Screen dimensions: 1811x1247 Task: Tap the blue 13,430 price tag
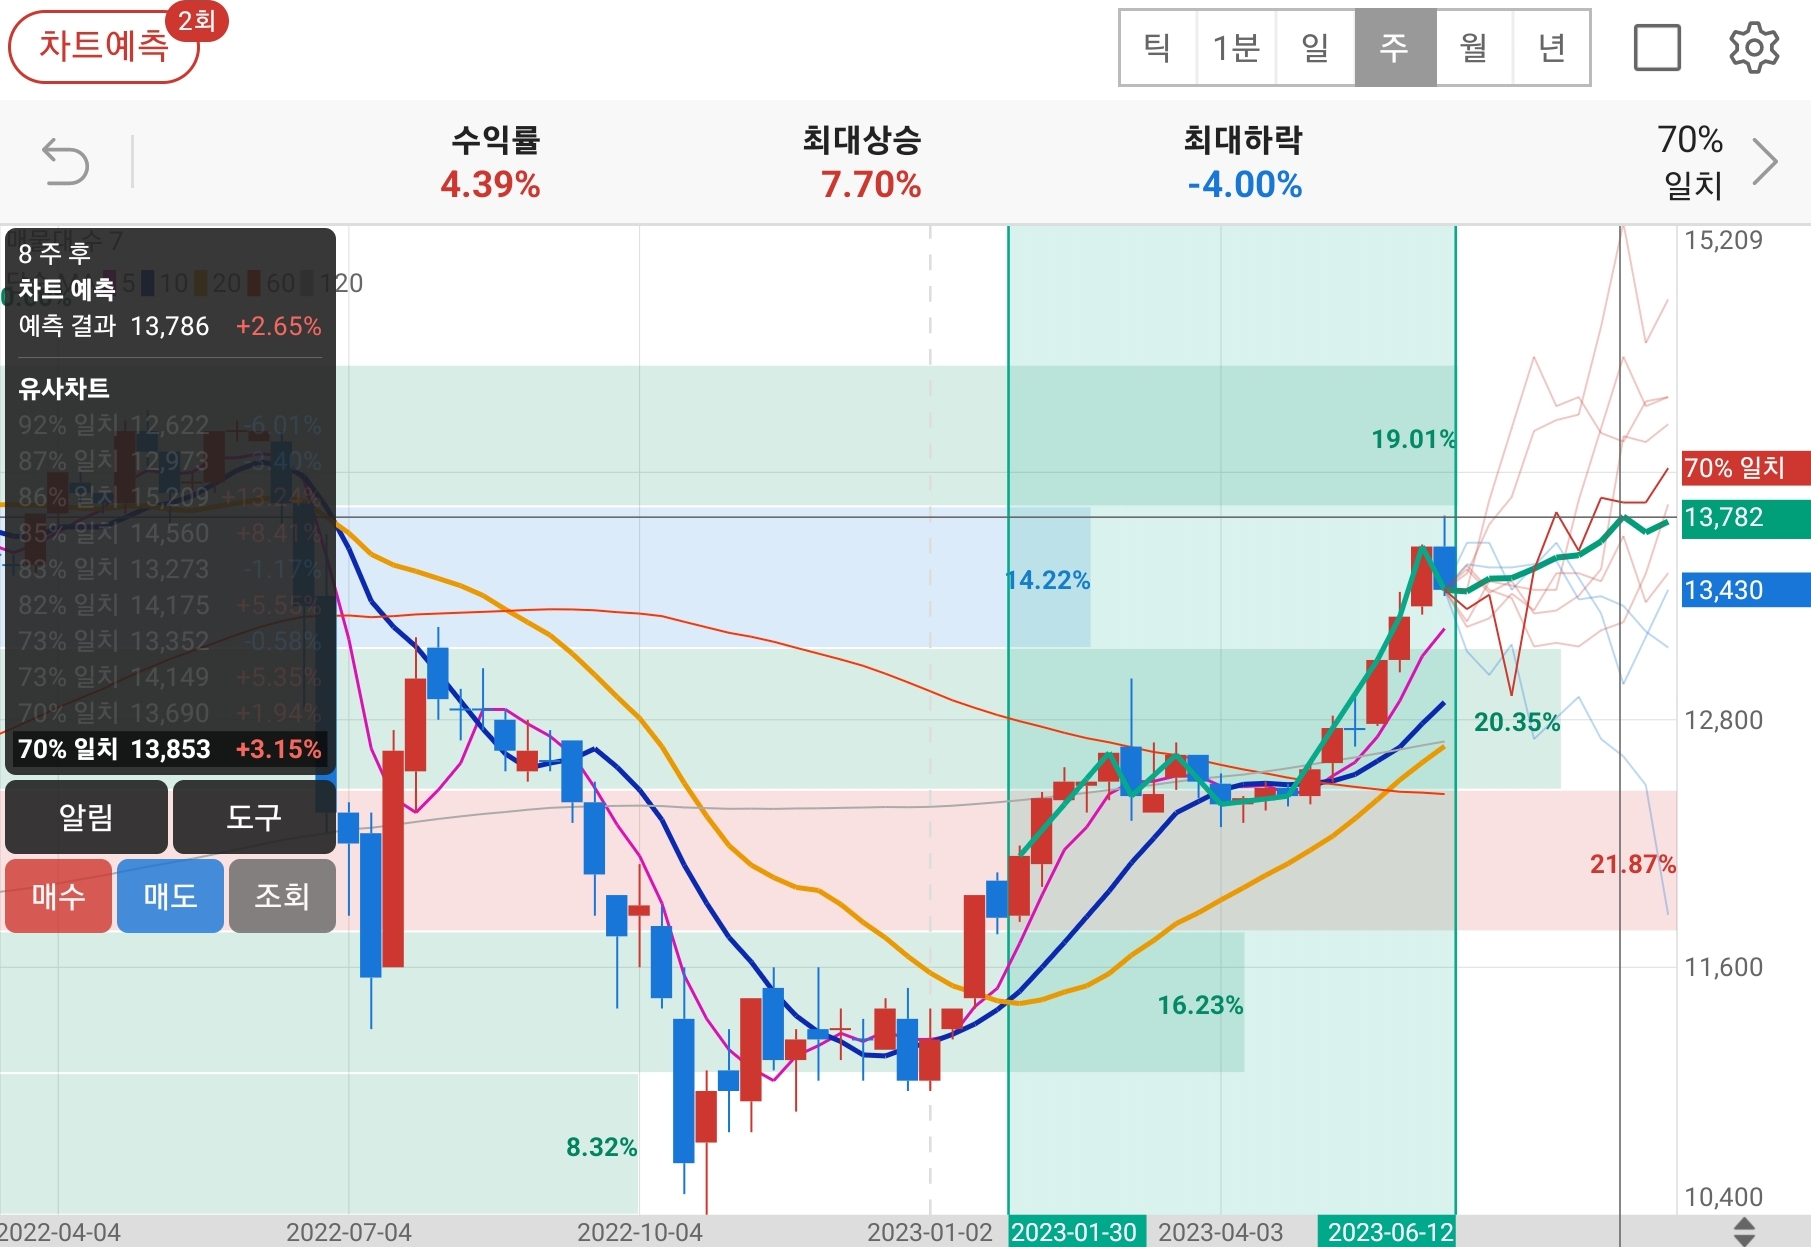tap(1746, 590)
